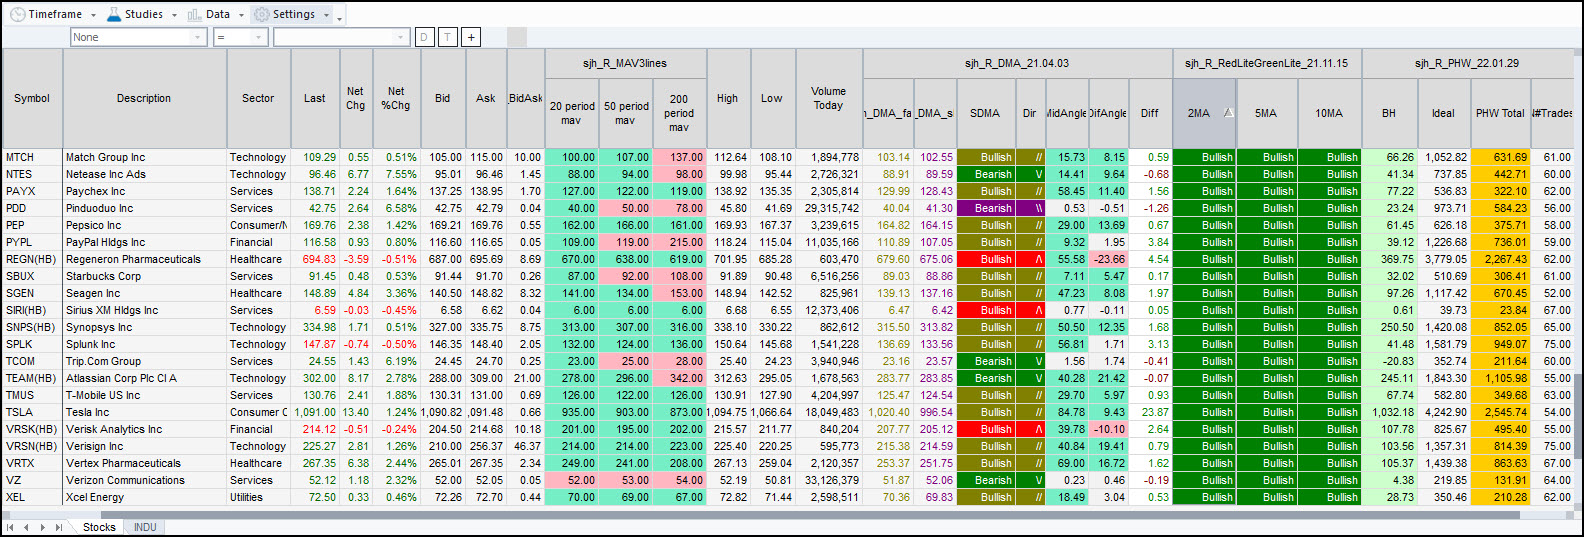1584x537 pixels.
Task: Click the 694.83 Last price cell
Action: point(315,259)
